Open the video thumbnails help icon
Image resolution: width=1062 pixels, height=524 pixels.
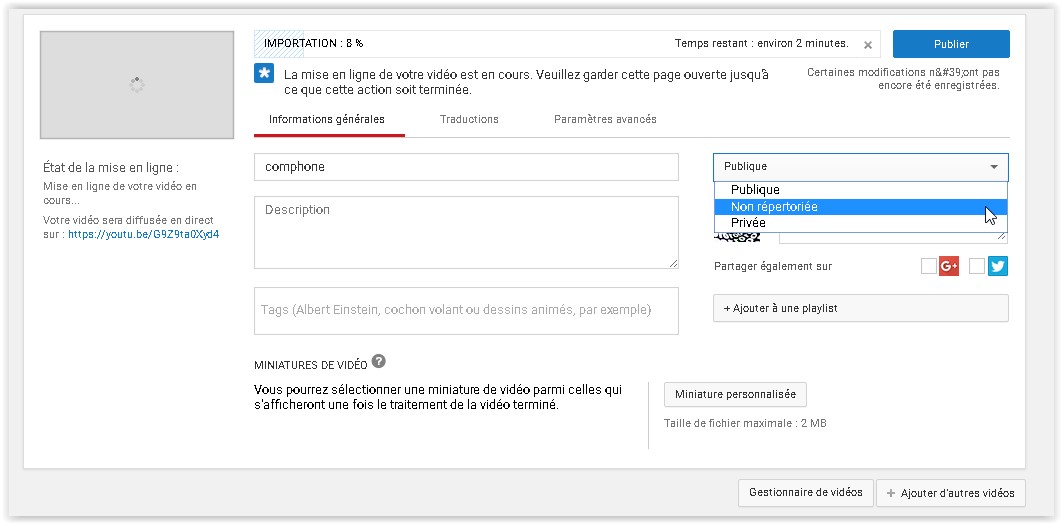379,361
